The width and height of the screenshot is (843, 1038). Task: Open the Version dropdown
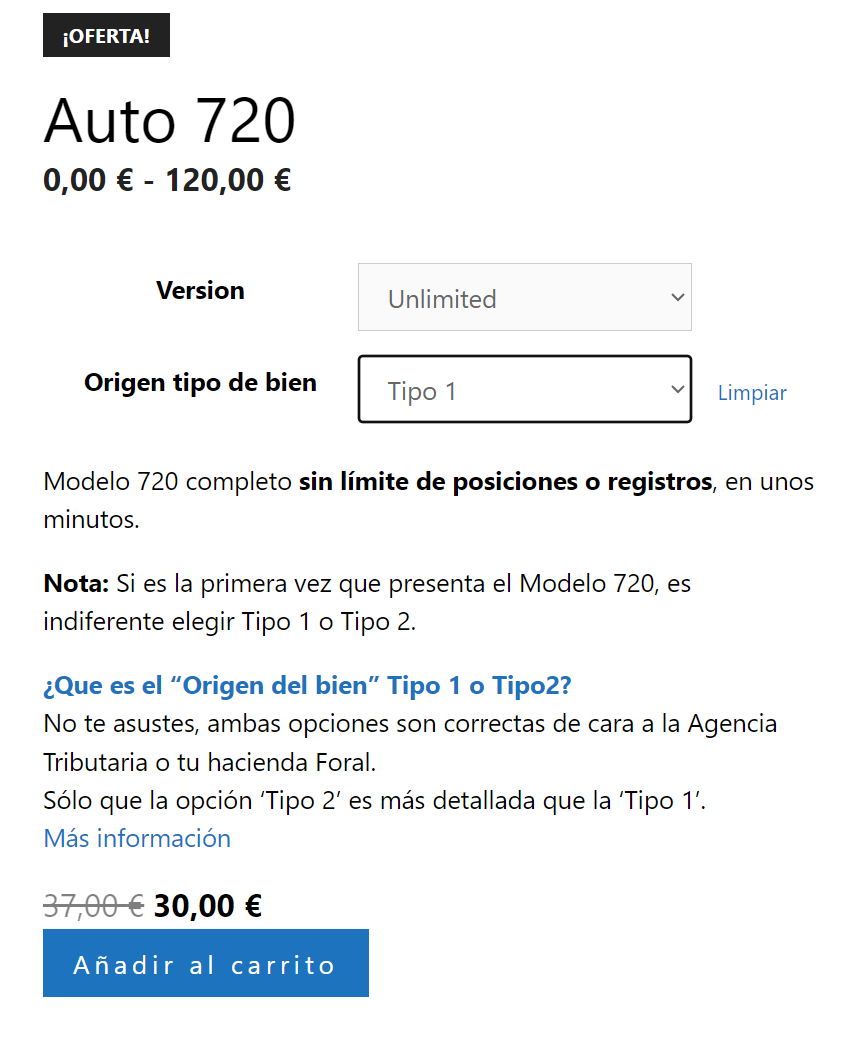tap(524, 296)
